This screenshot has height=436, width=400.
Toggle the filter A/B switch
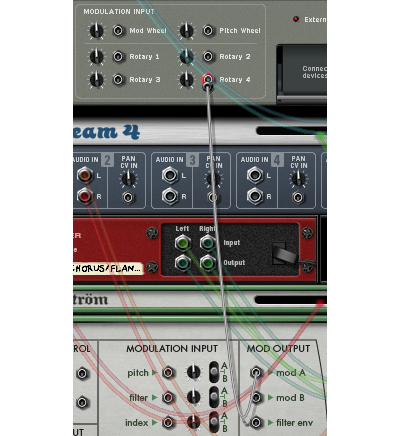214,397
